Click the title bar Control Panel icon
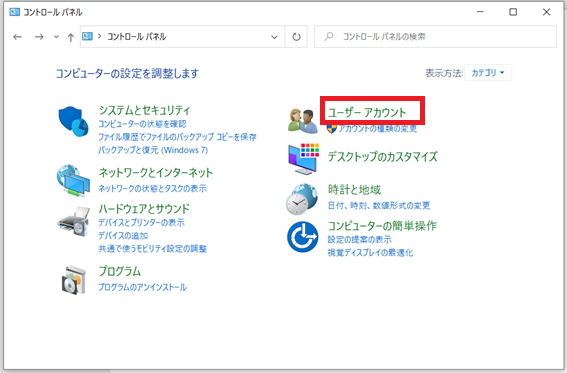 tap(14, 12)
